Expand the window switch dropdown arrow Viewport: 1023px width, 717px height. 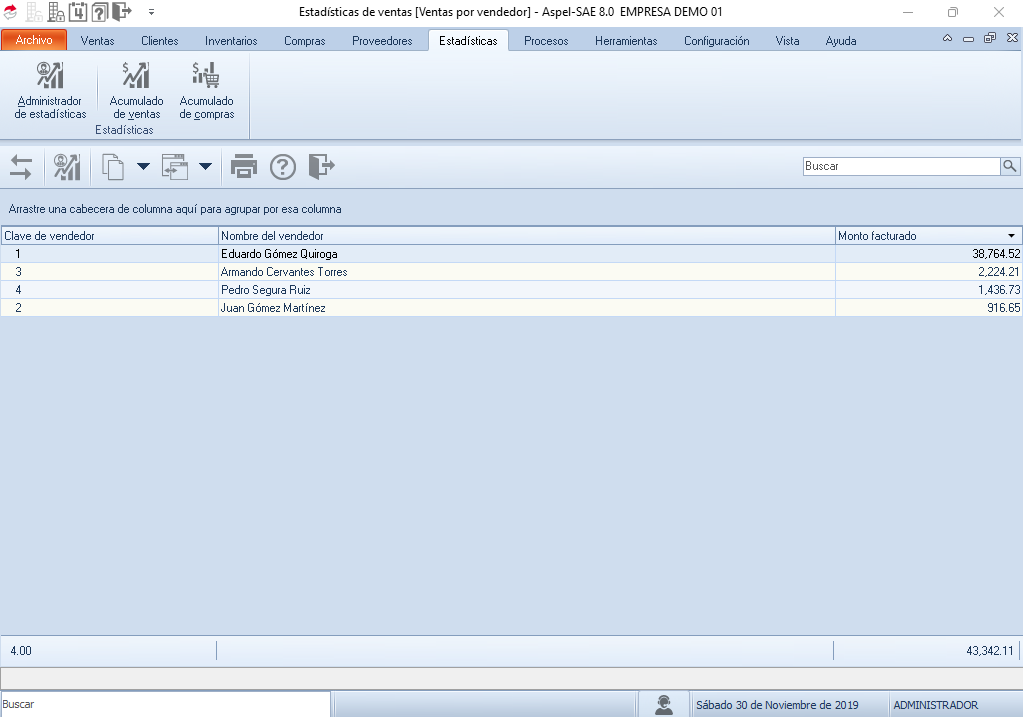pos(205,167)
